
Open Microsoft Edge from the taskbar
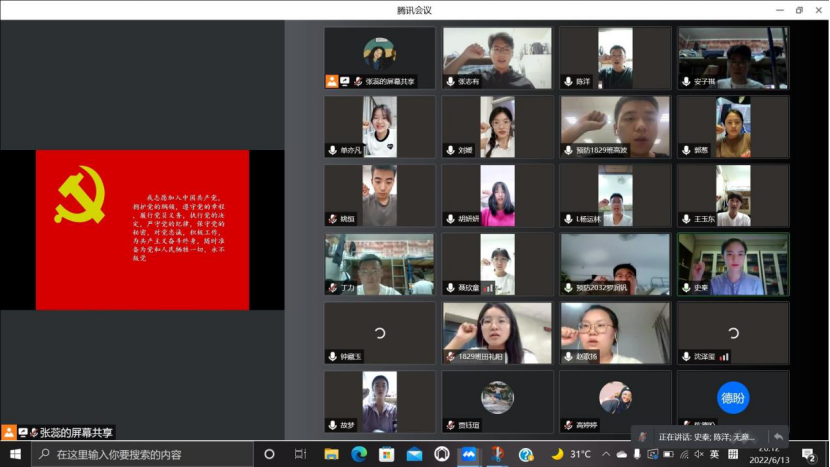pyautogui.click(x=359, y=455)
